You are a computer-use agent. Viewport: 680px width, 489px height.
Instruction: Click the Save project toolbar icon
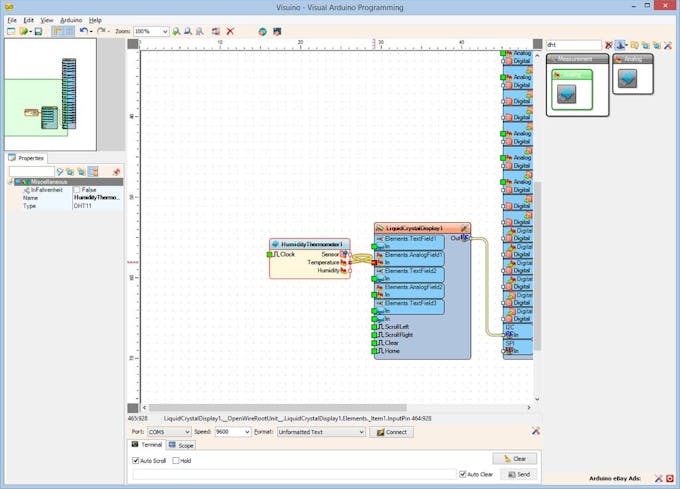coord(38,32)
